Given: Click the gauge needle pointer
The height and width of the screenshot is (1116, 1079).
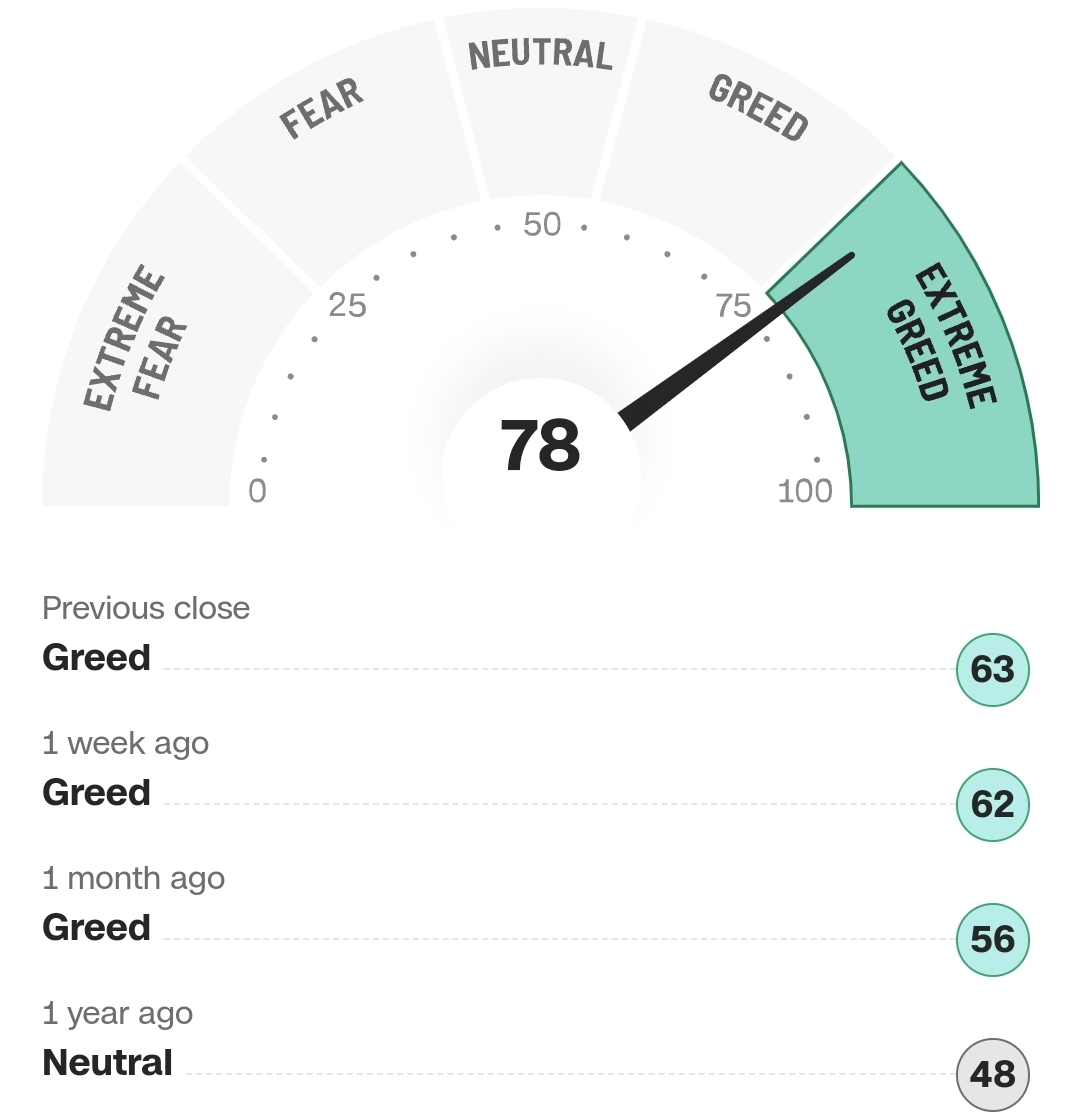Looking at the screenshot, I should [x=737, y=341].
